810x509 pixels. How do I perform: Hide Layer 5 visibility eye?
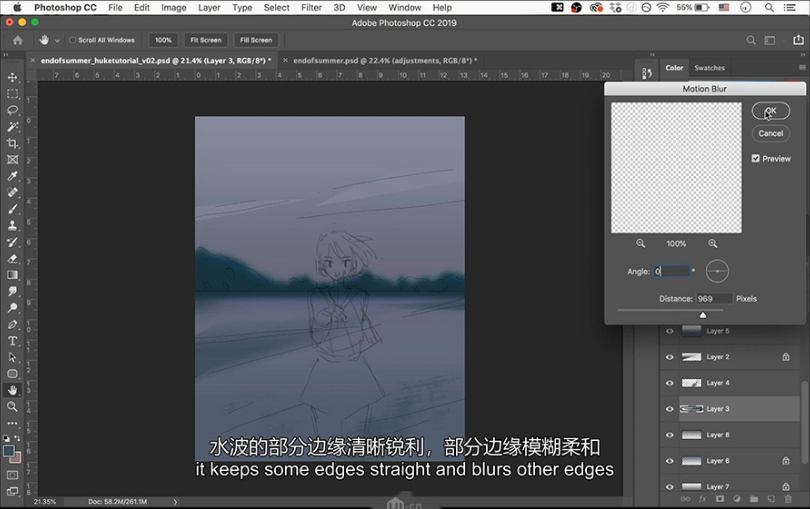670,331
